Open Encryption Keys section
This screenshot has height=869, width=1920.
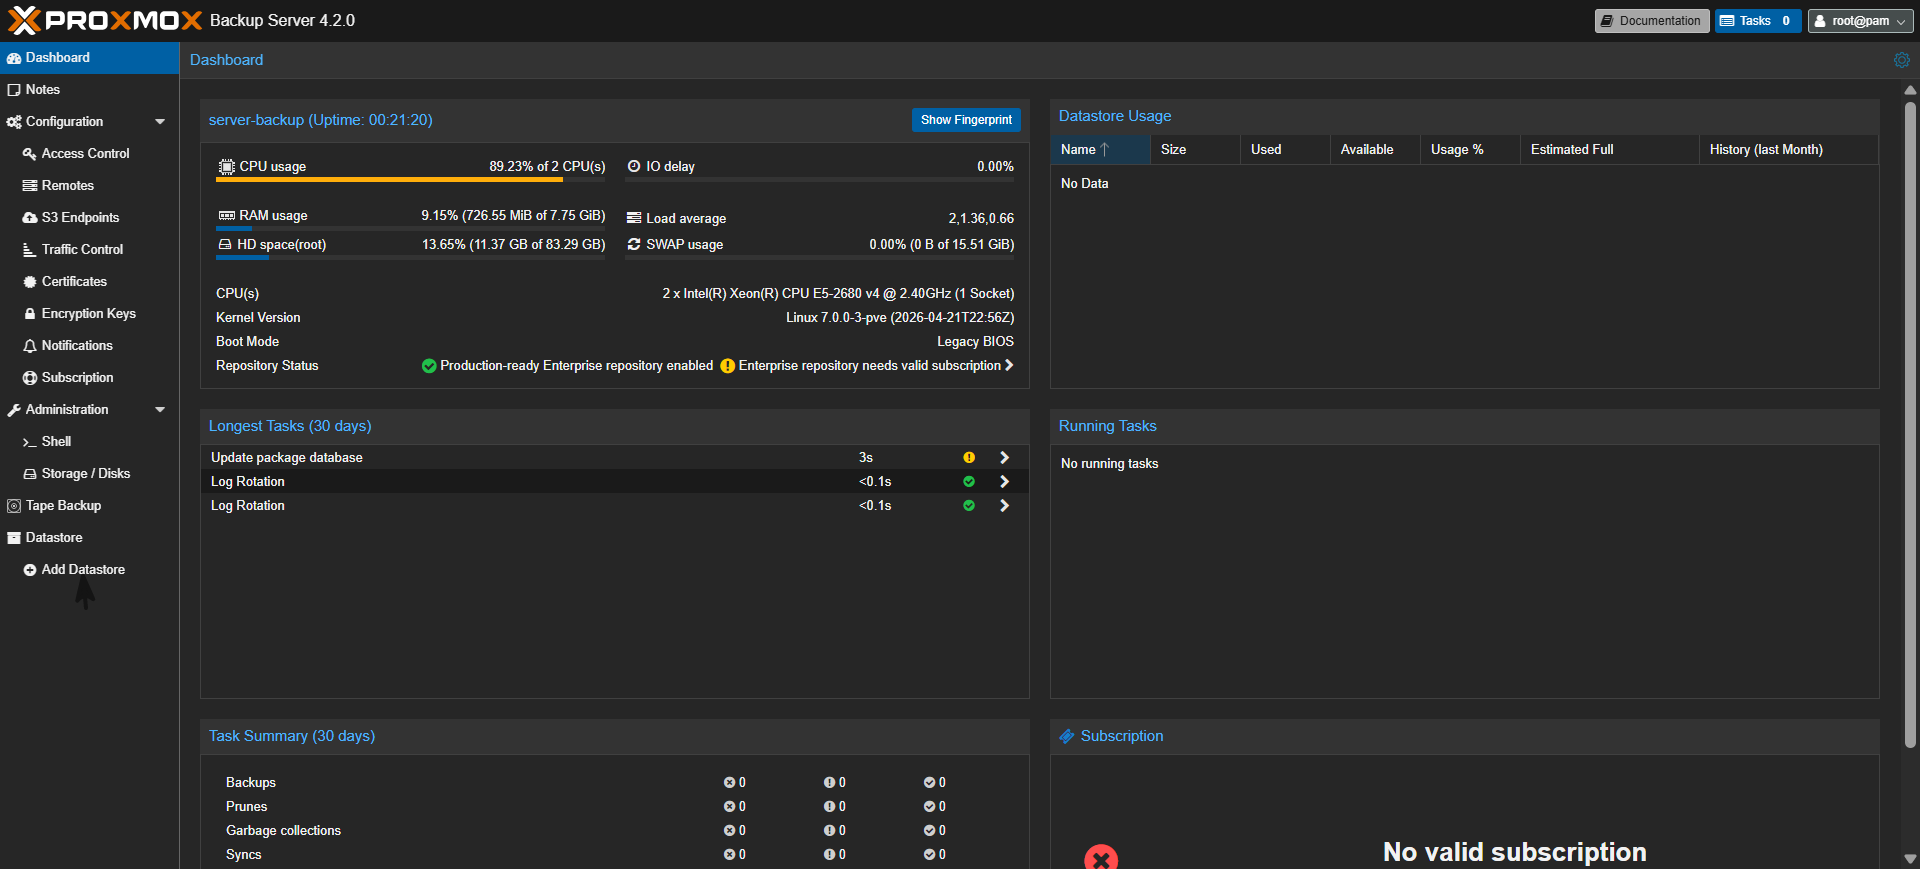[89, 314]
